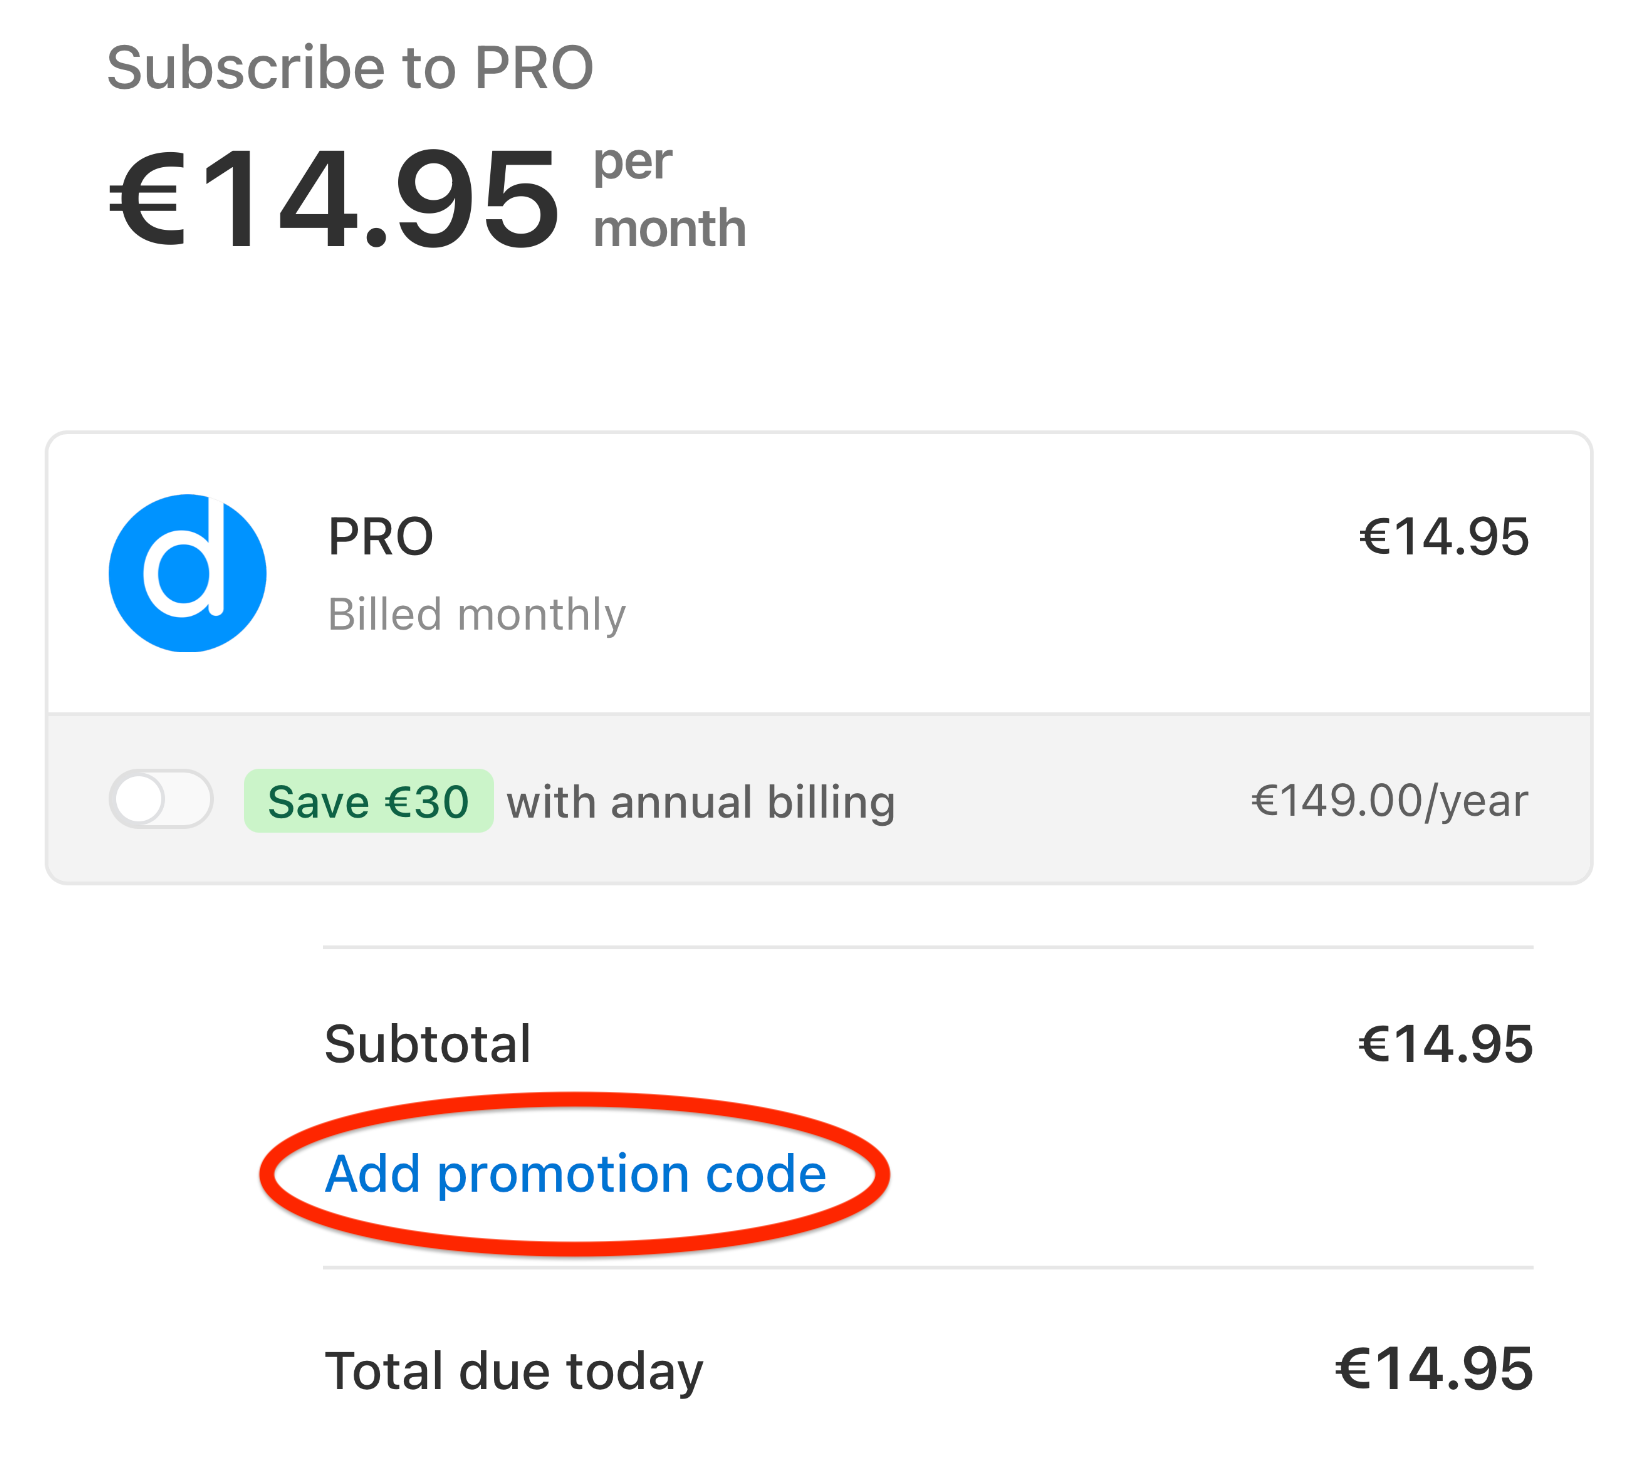Click the with annual billing text
1644x1460 pixels.
click(701, 802)
